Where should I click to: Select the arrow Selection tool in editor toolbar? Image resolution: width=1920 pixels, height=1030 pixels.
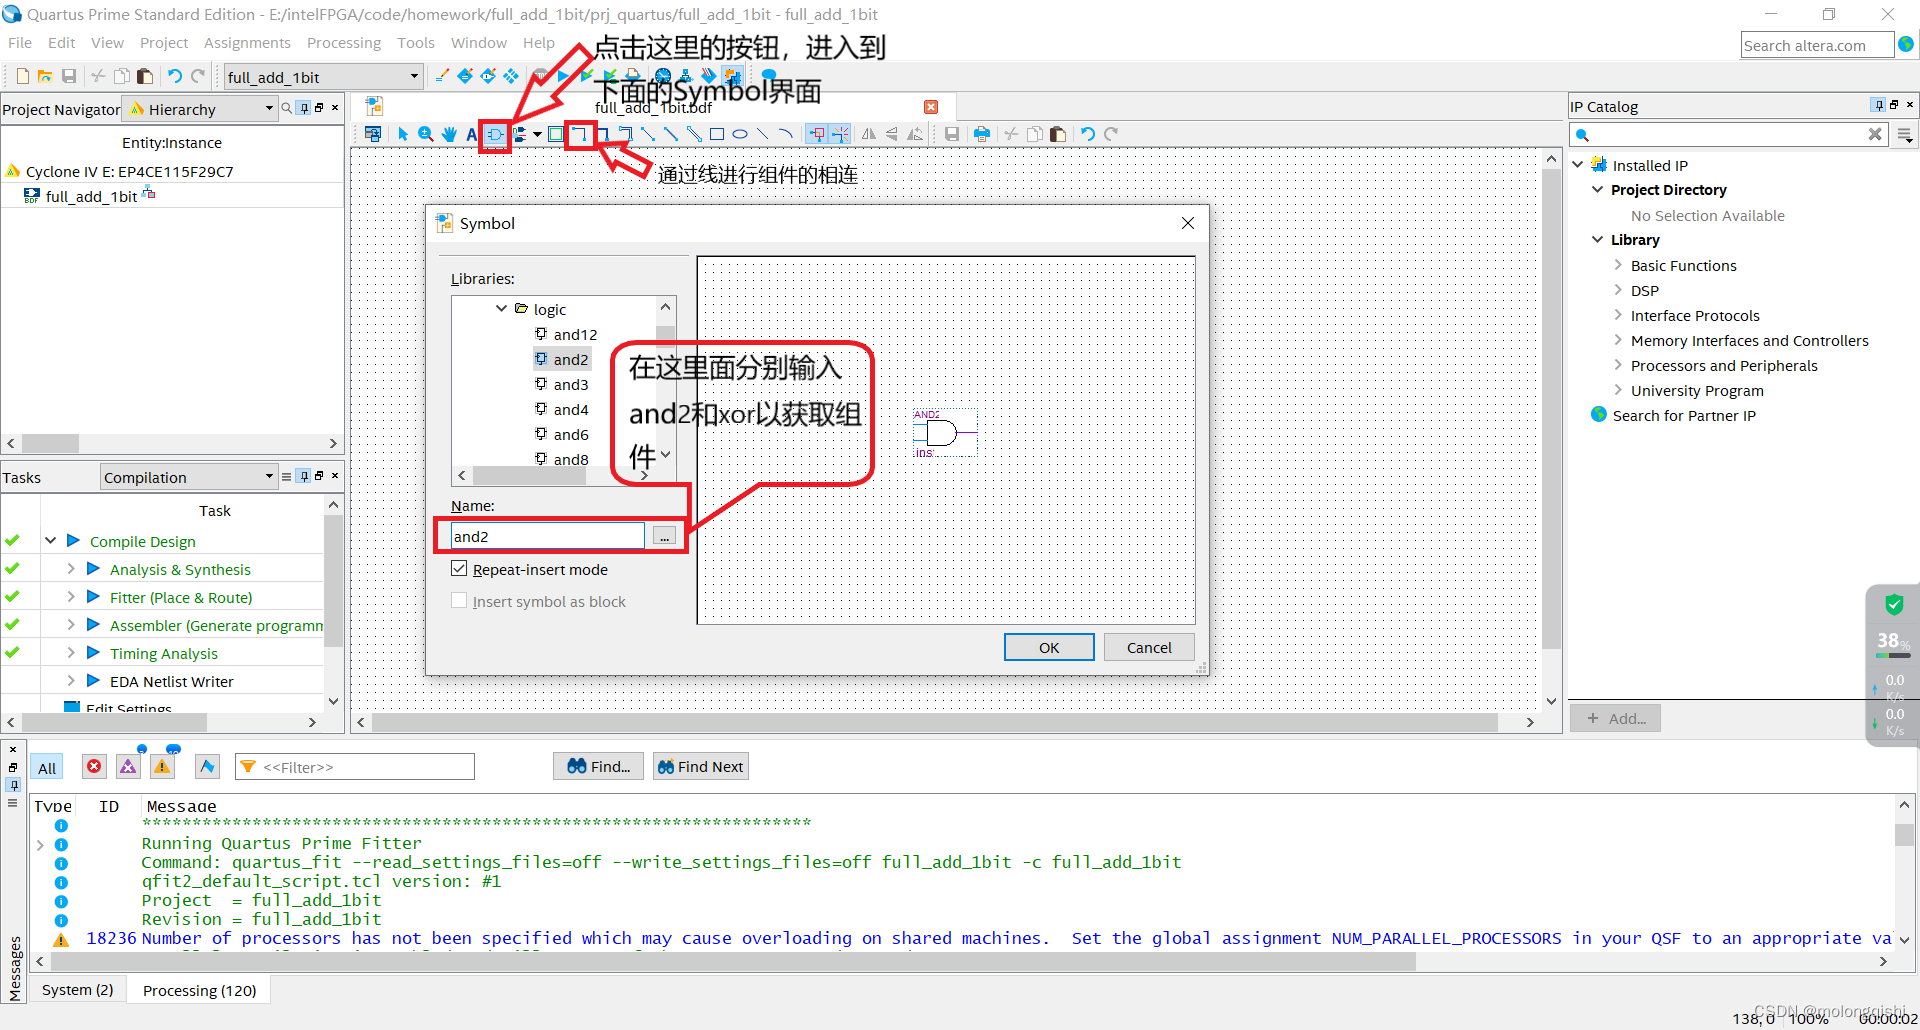point(403,134)
